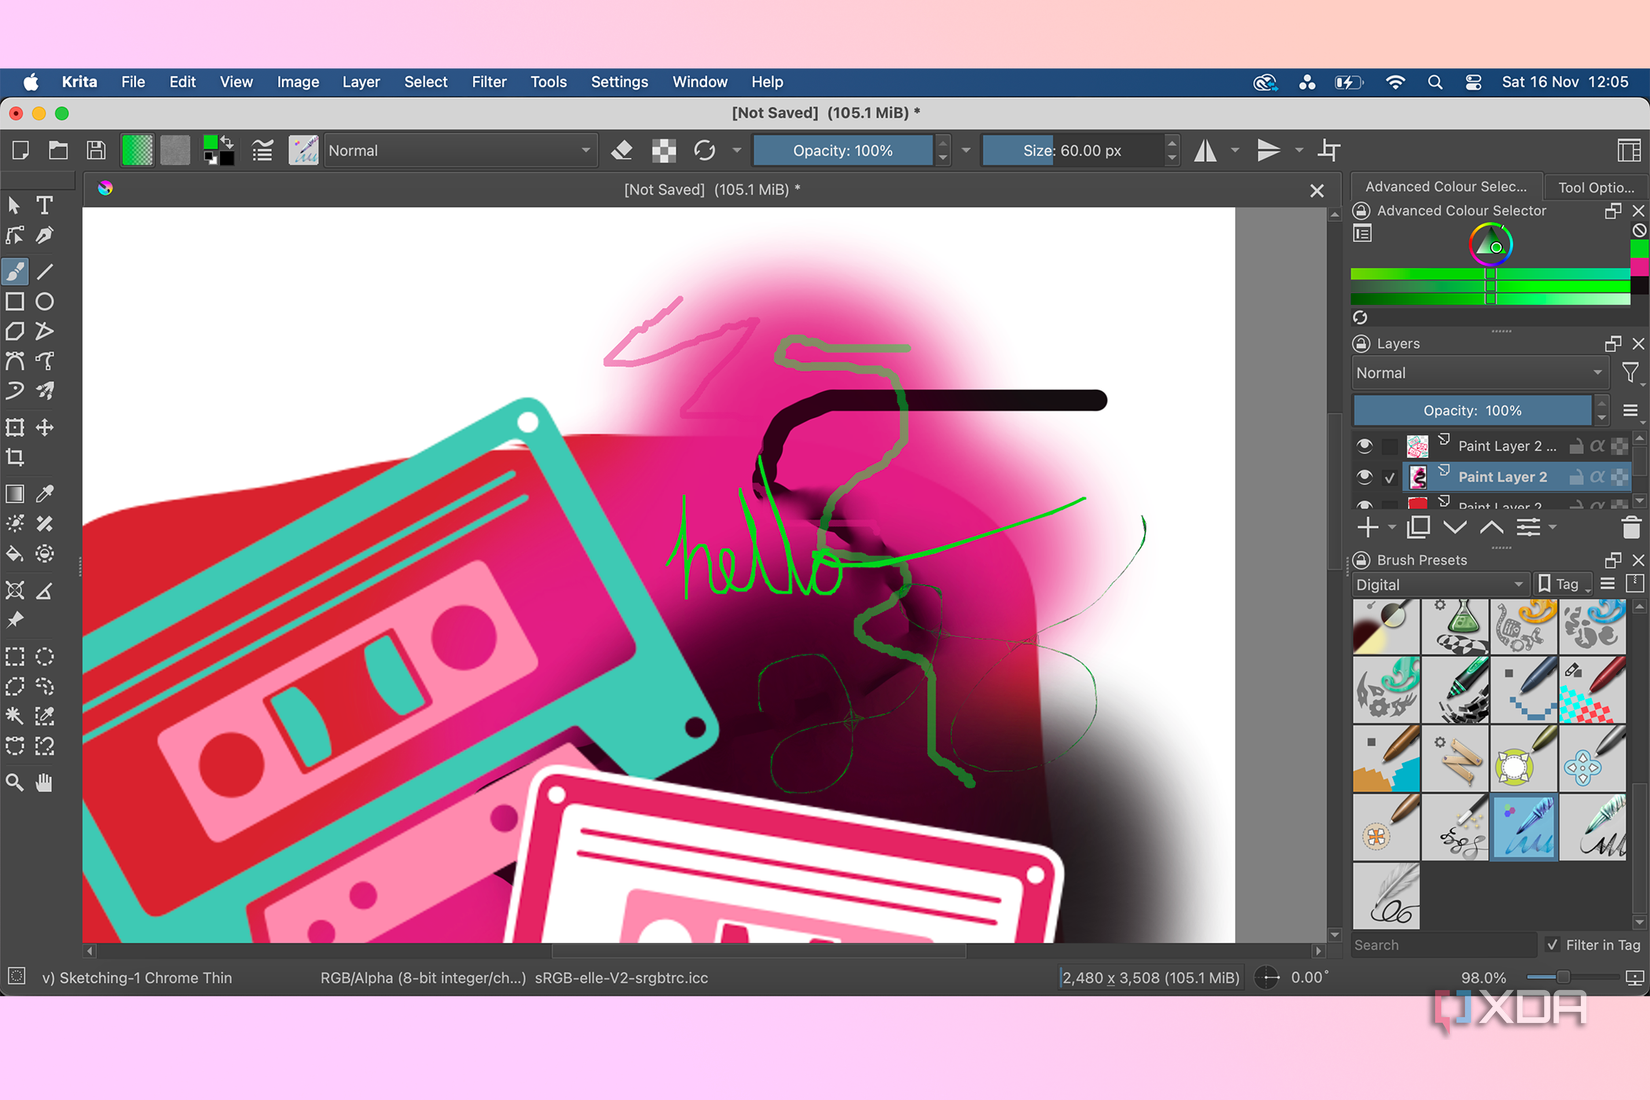Delete the selected layer via trash icon
This screenshot has height=1100, width=1650.
pyautogui.click(x=1631, y=527)
